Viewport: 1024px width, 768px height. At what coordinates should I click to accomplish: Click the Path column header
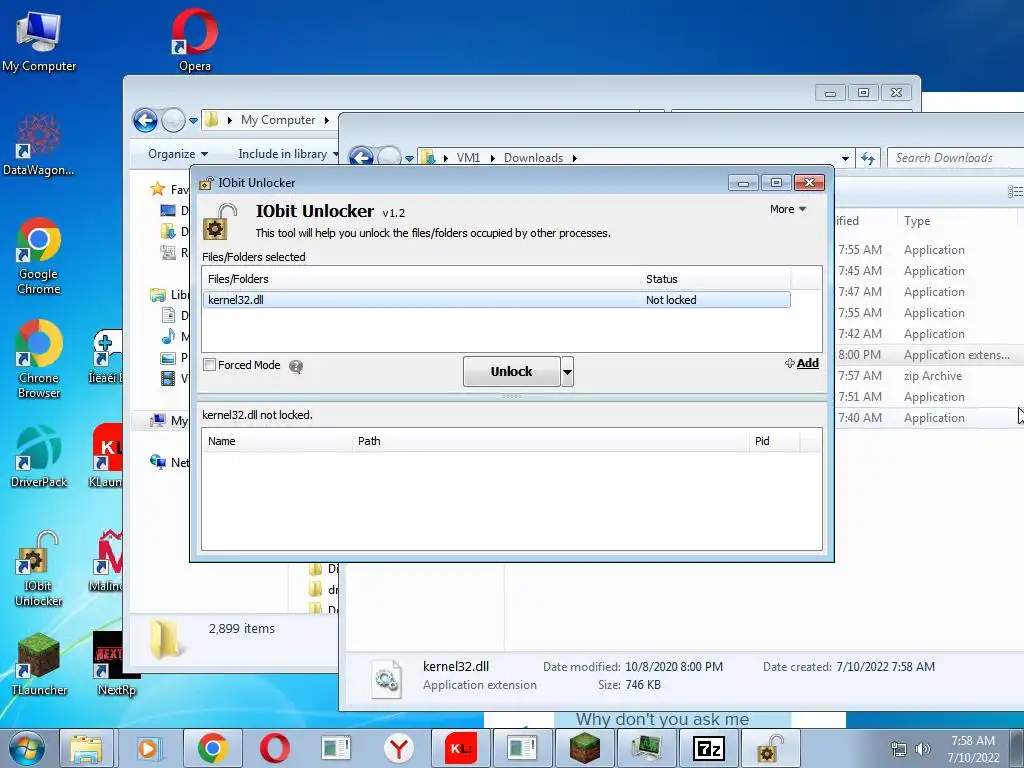(x=551, y=441)
